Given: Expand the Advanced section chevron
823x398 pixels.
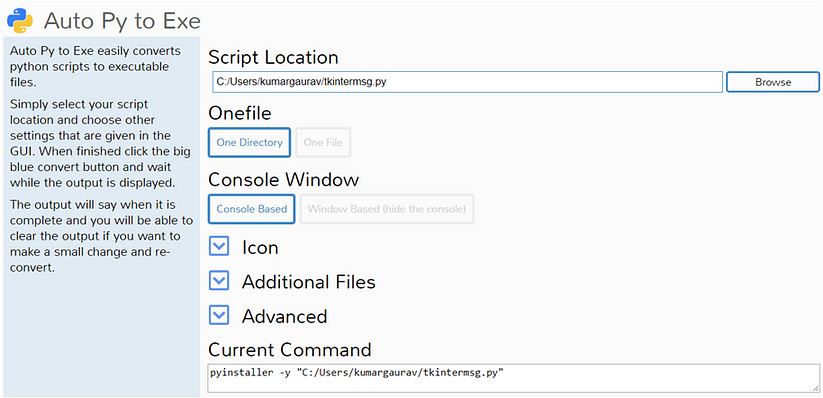Looking at the screenshot, I should pos(219,316).
